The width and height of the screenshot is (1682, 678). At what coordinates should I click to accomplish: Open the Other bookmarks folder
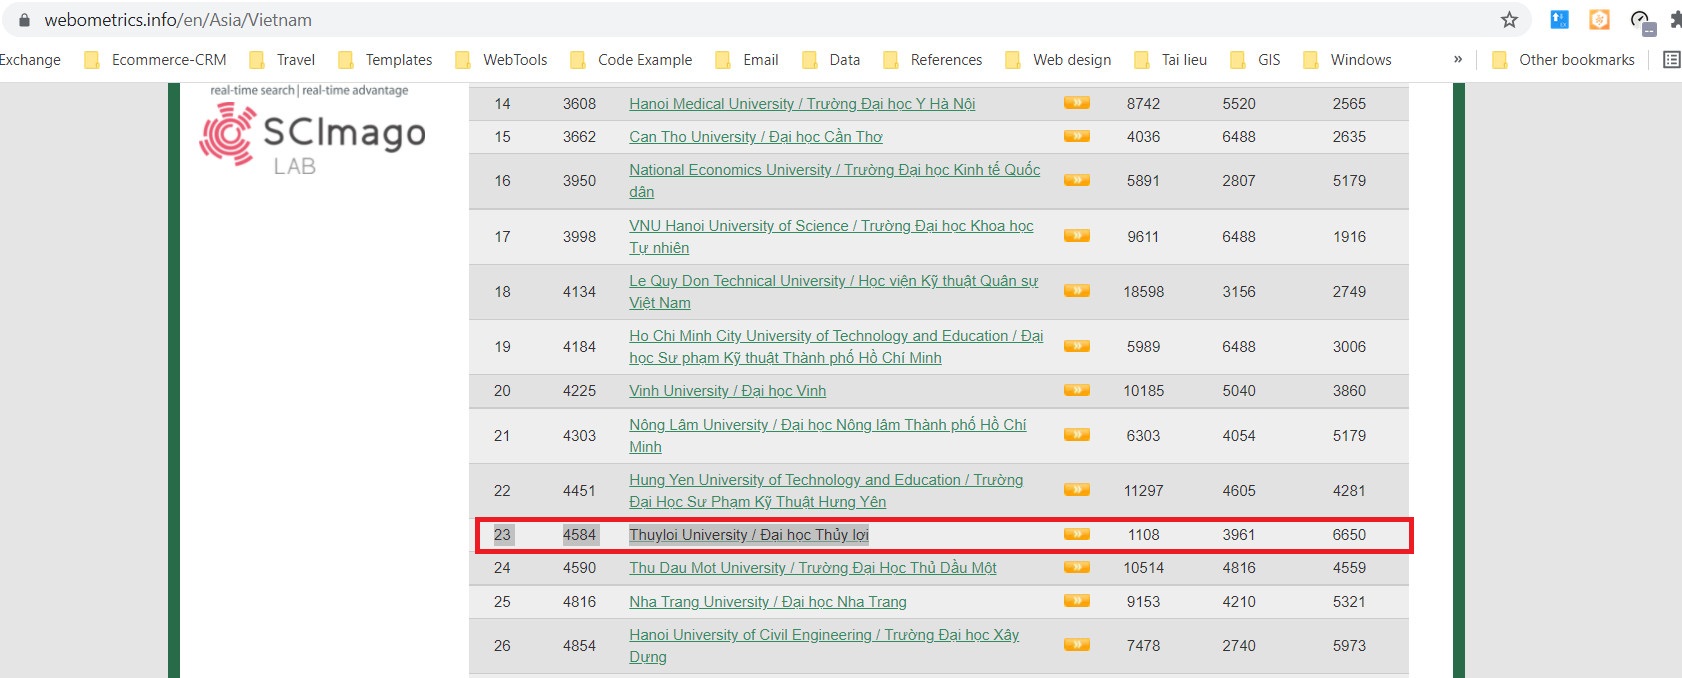coord(1563,60)
